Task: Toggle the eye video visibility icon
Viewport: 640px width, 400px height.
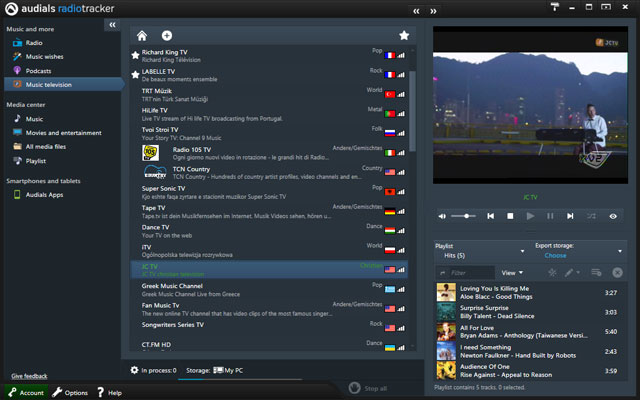Action: (613, 216)
